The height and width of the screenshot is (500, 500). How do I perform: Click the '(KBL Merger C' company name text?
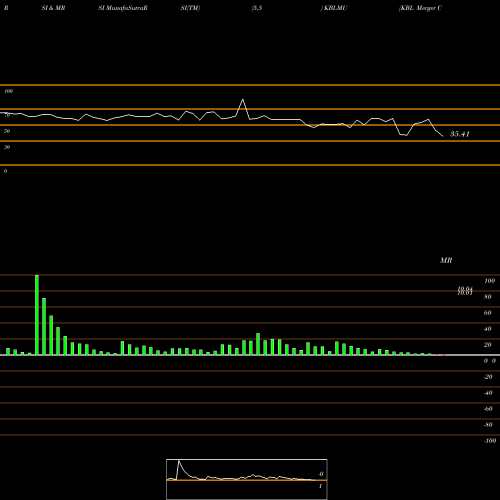(x=420, y=8)
